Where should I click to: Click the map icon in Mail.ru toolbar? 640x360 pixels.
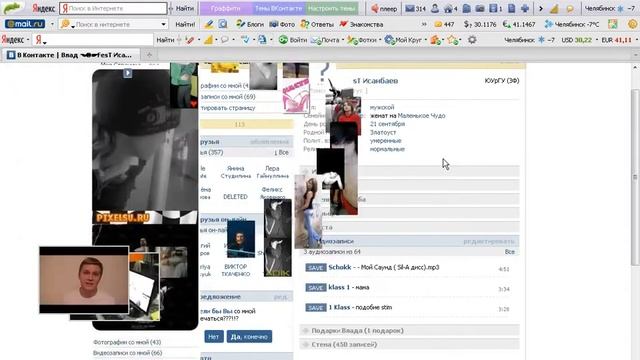612,24
